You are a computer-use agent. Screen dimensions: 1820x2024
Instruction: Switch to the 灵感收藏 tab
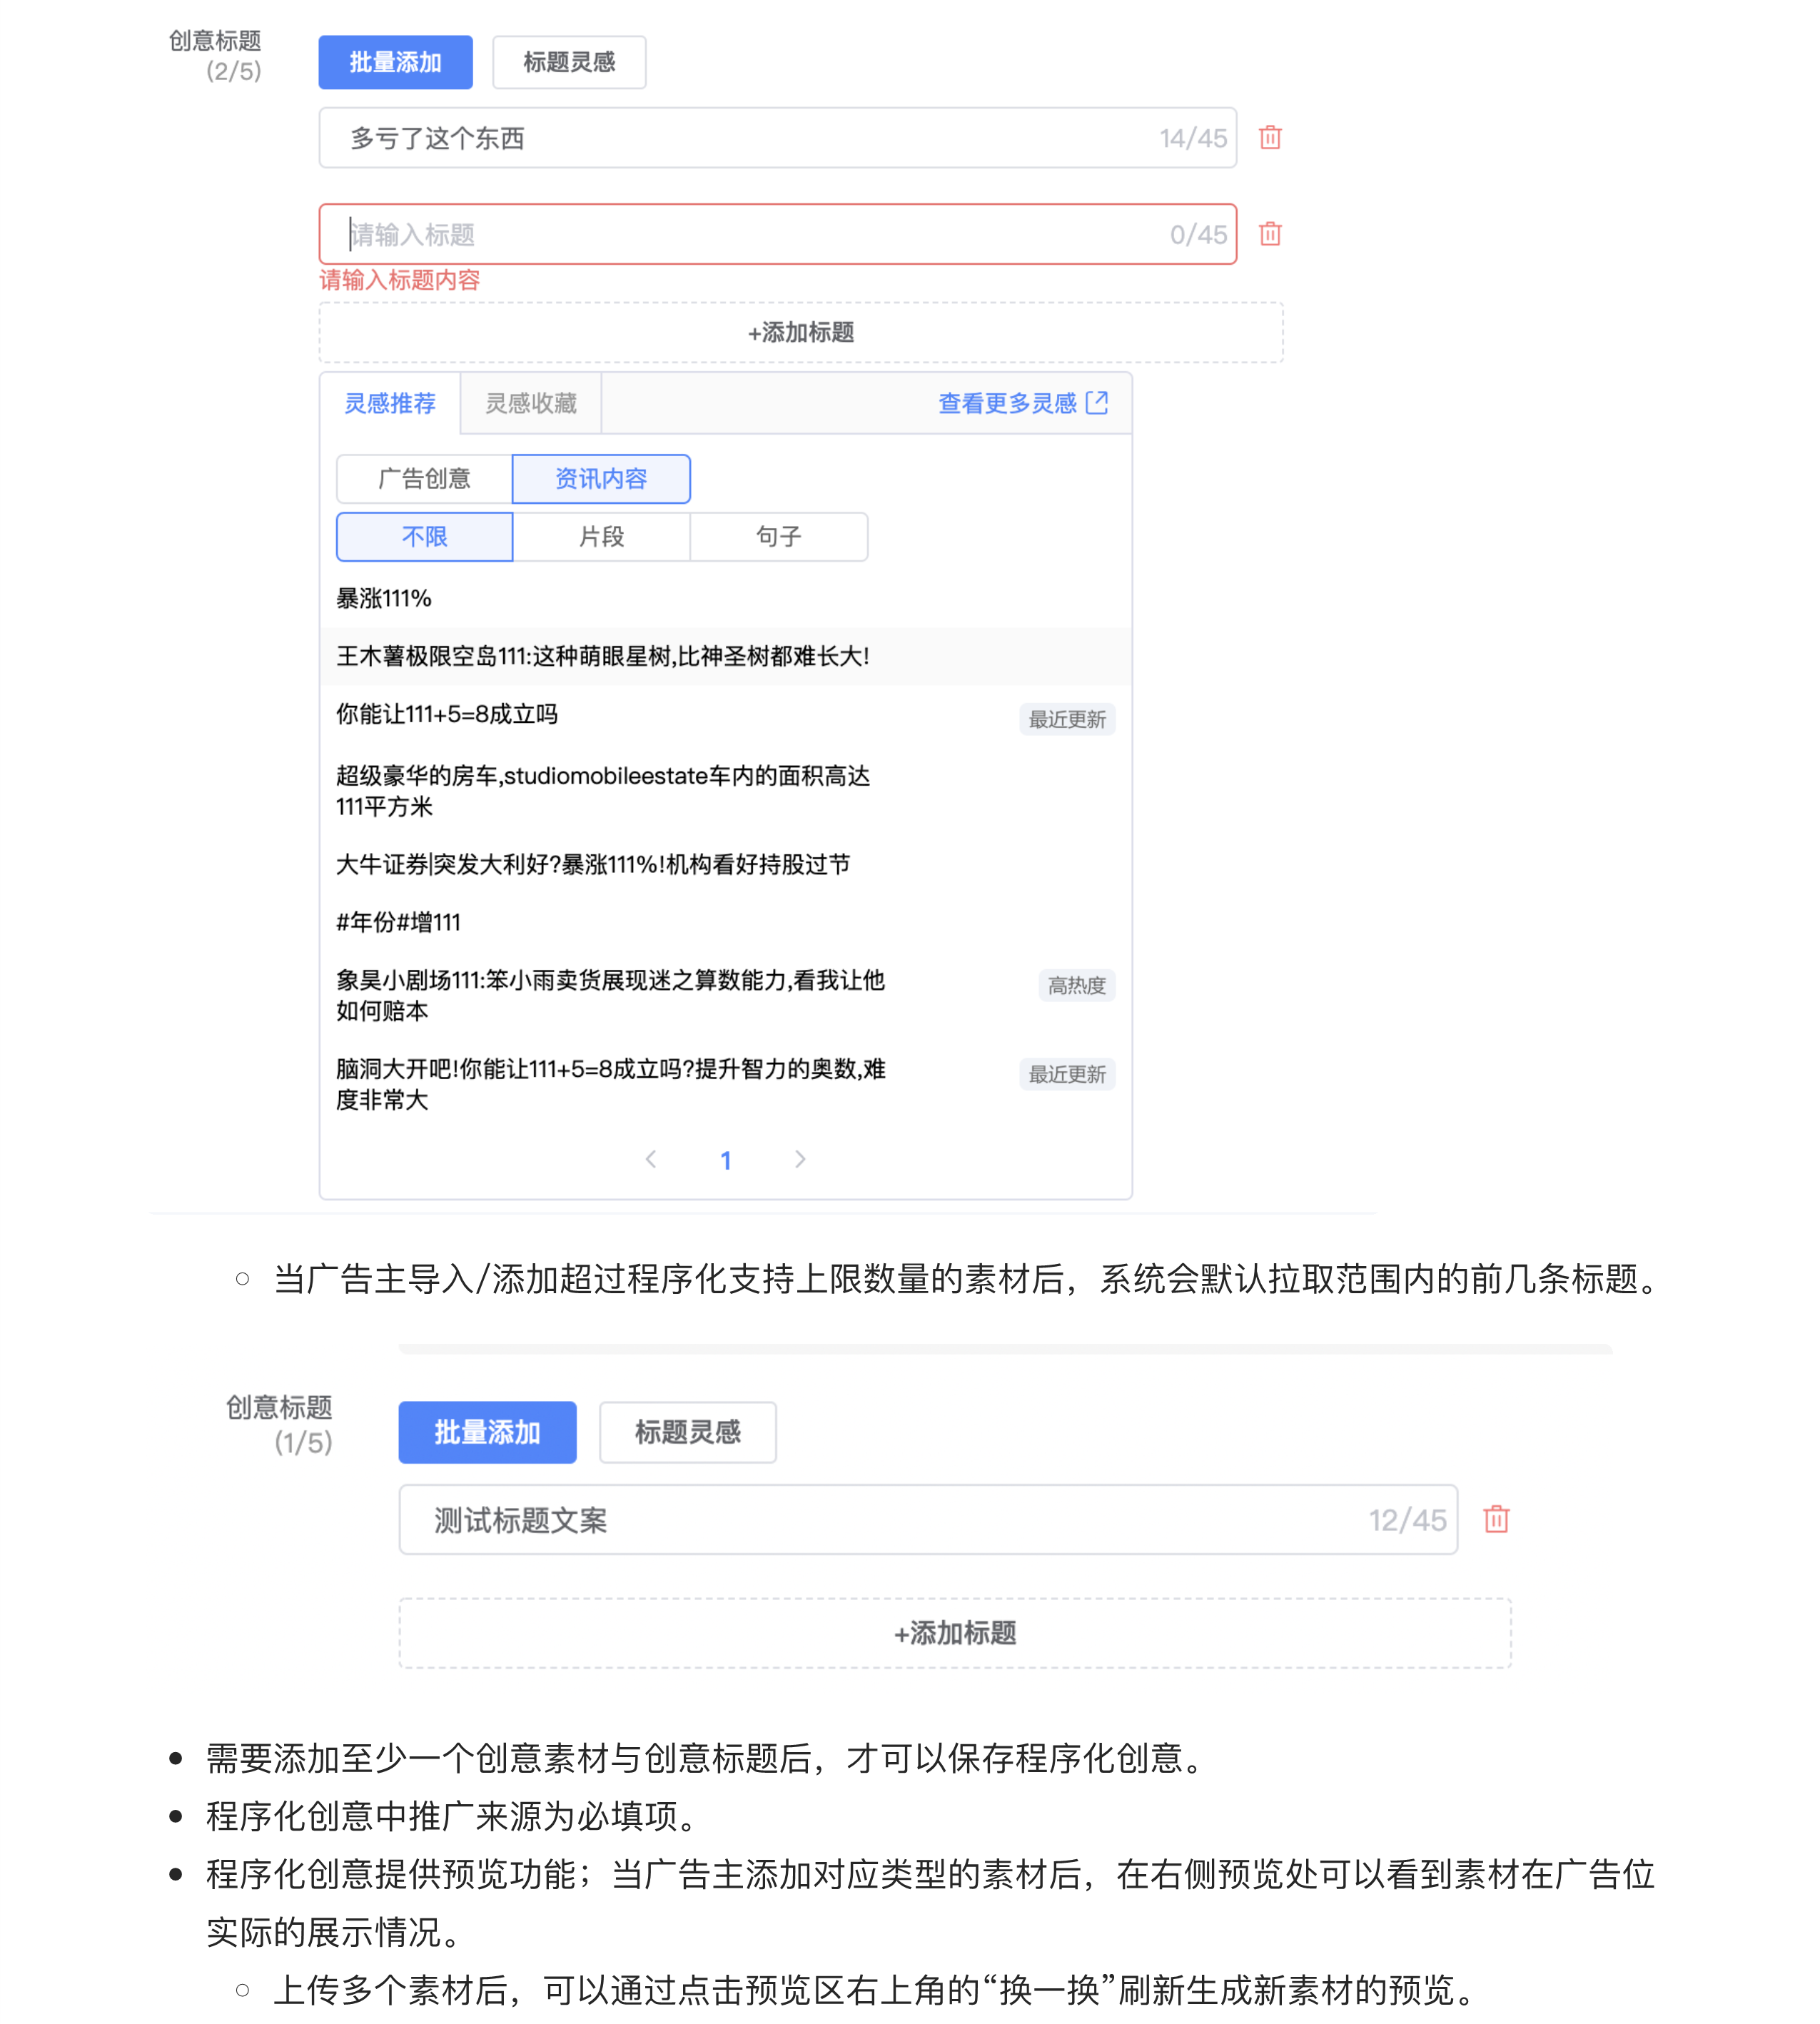click(531, 403)
